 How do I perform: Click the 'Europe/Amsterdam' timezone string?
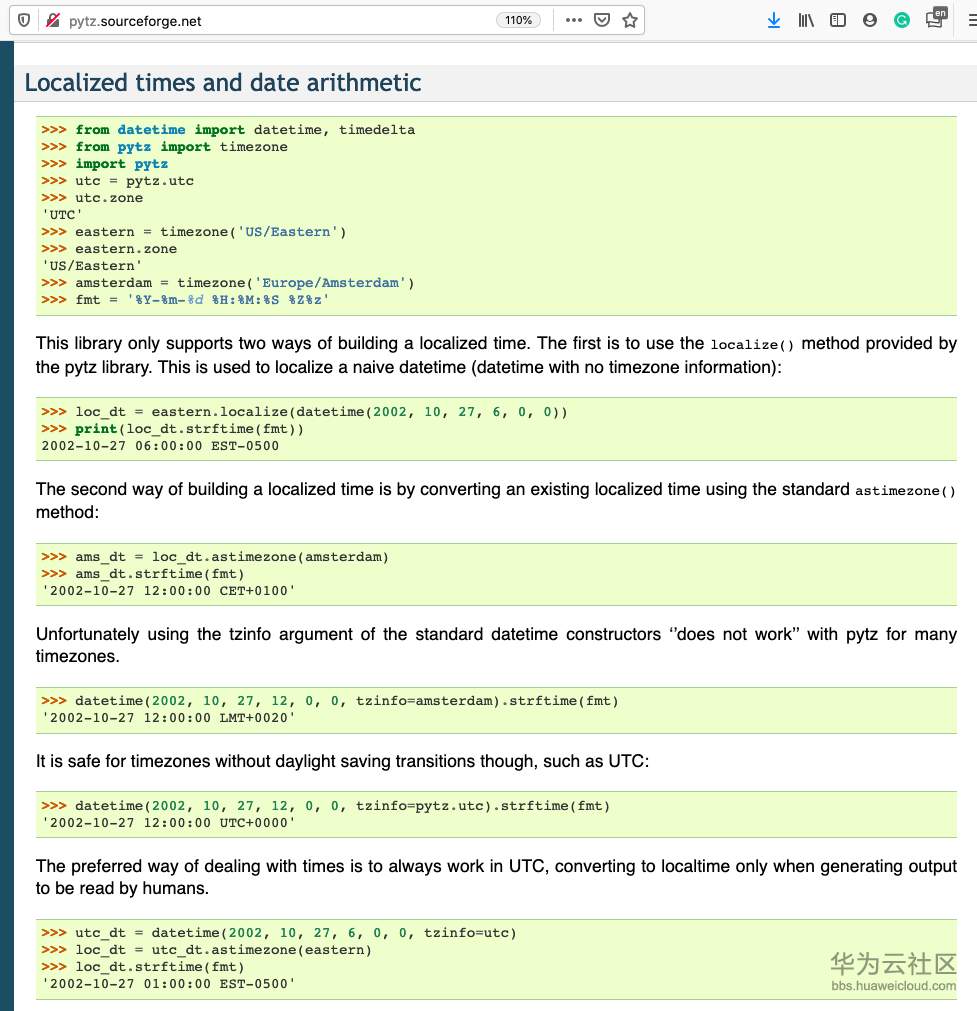click(330, 283)
